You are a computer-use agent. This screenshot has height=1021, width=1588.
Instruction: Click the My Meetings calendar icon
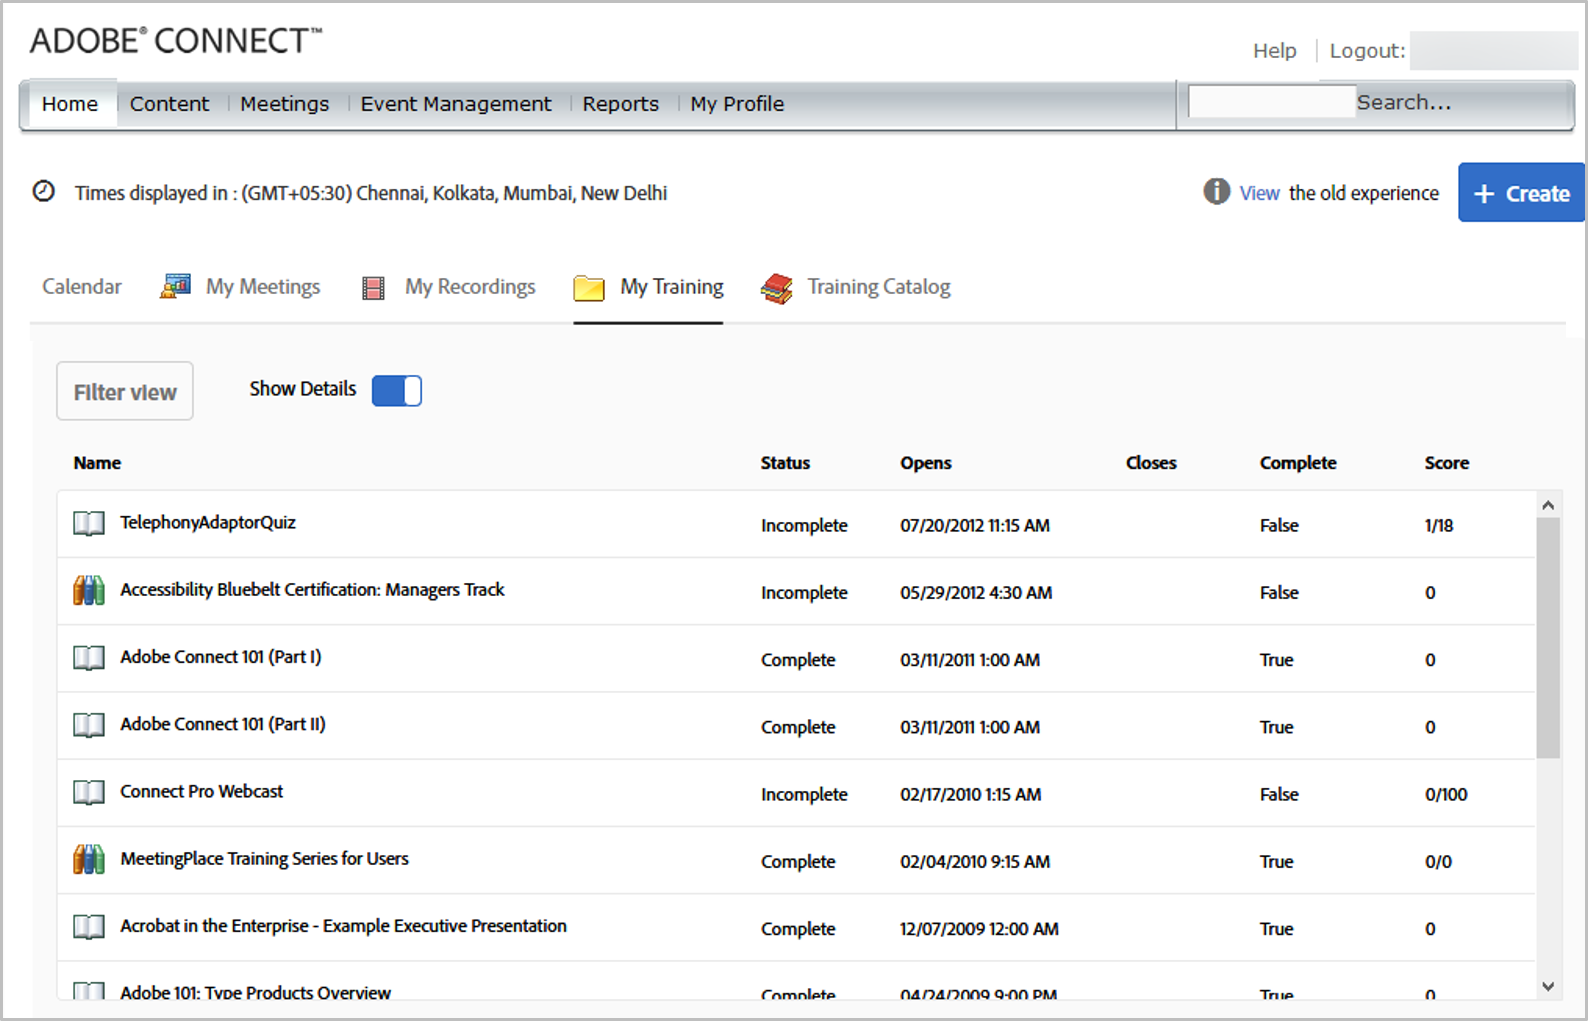click(175, 287)
